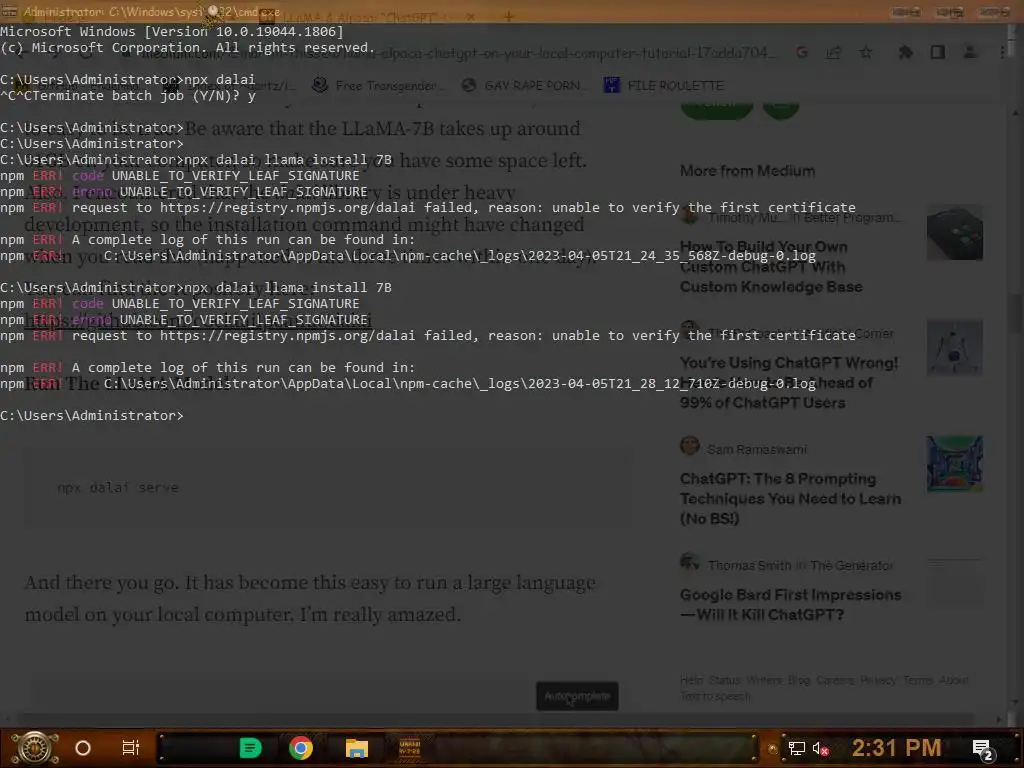The height and width of the screenshot is (768, 1024).
Task: Open article 'Google Bard First Impressions'
Action: (790, 604)
